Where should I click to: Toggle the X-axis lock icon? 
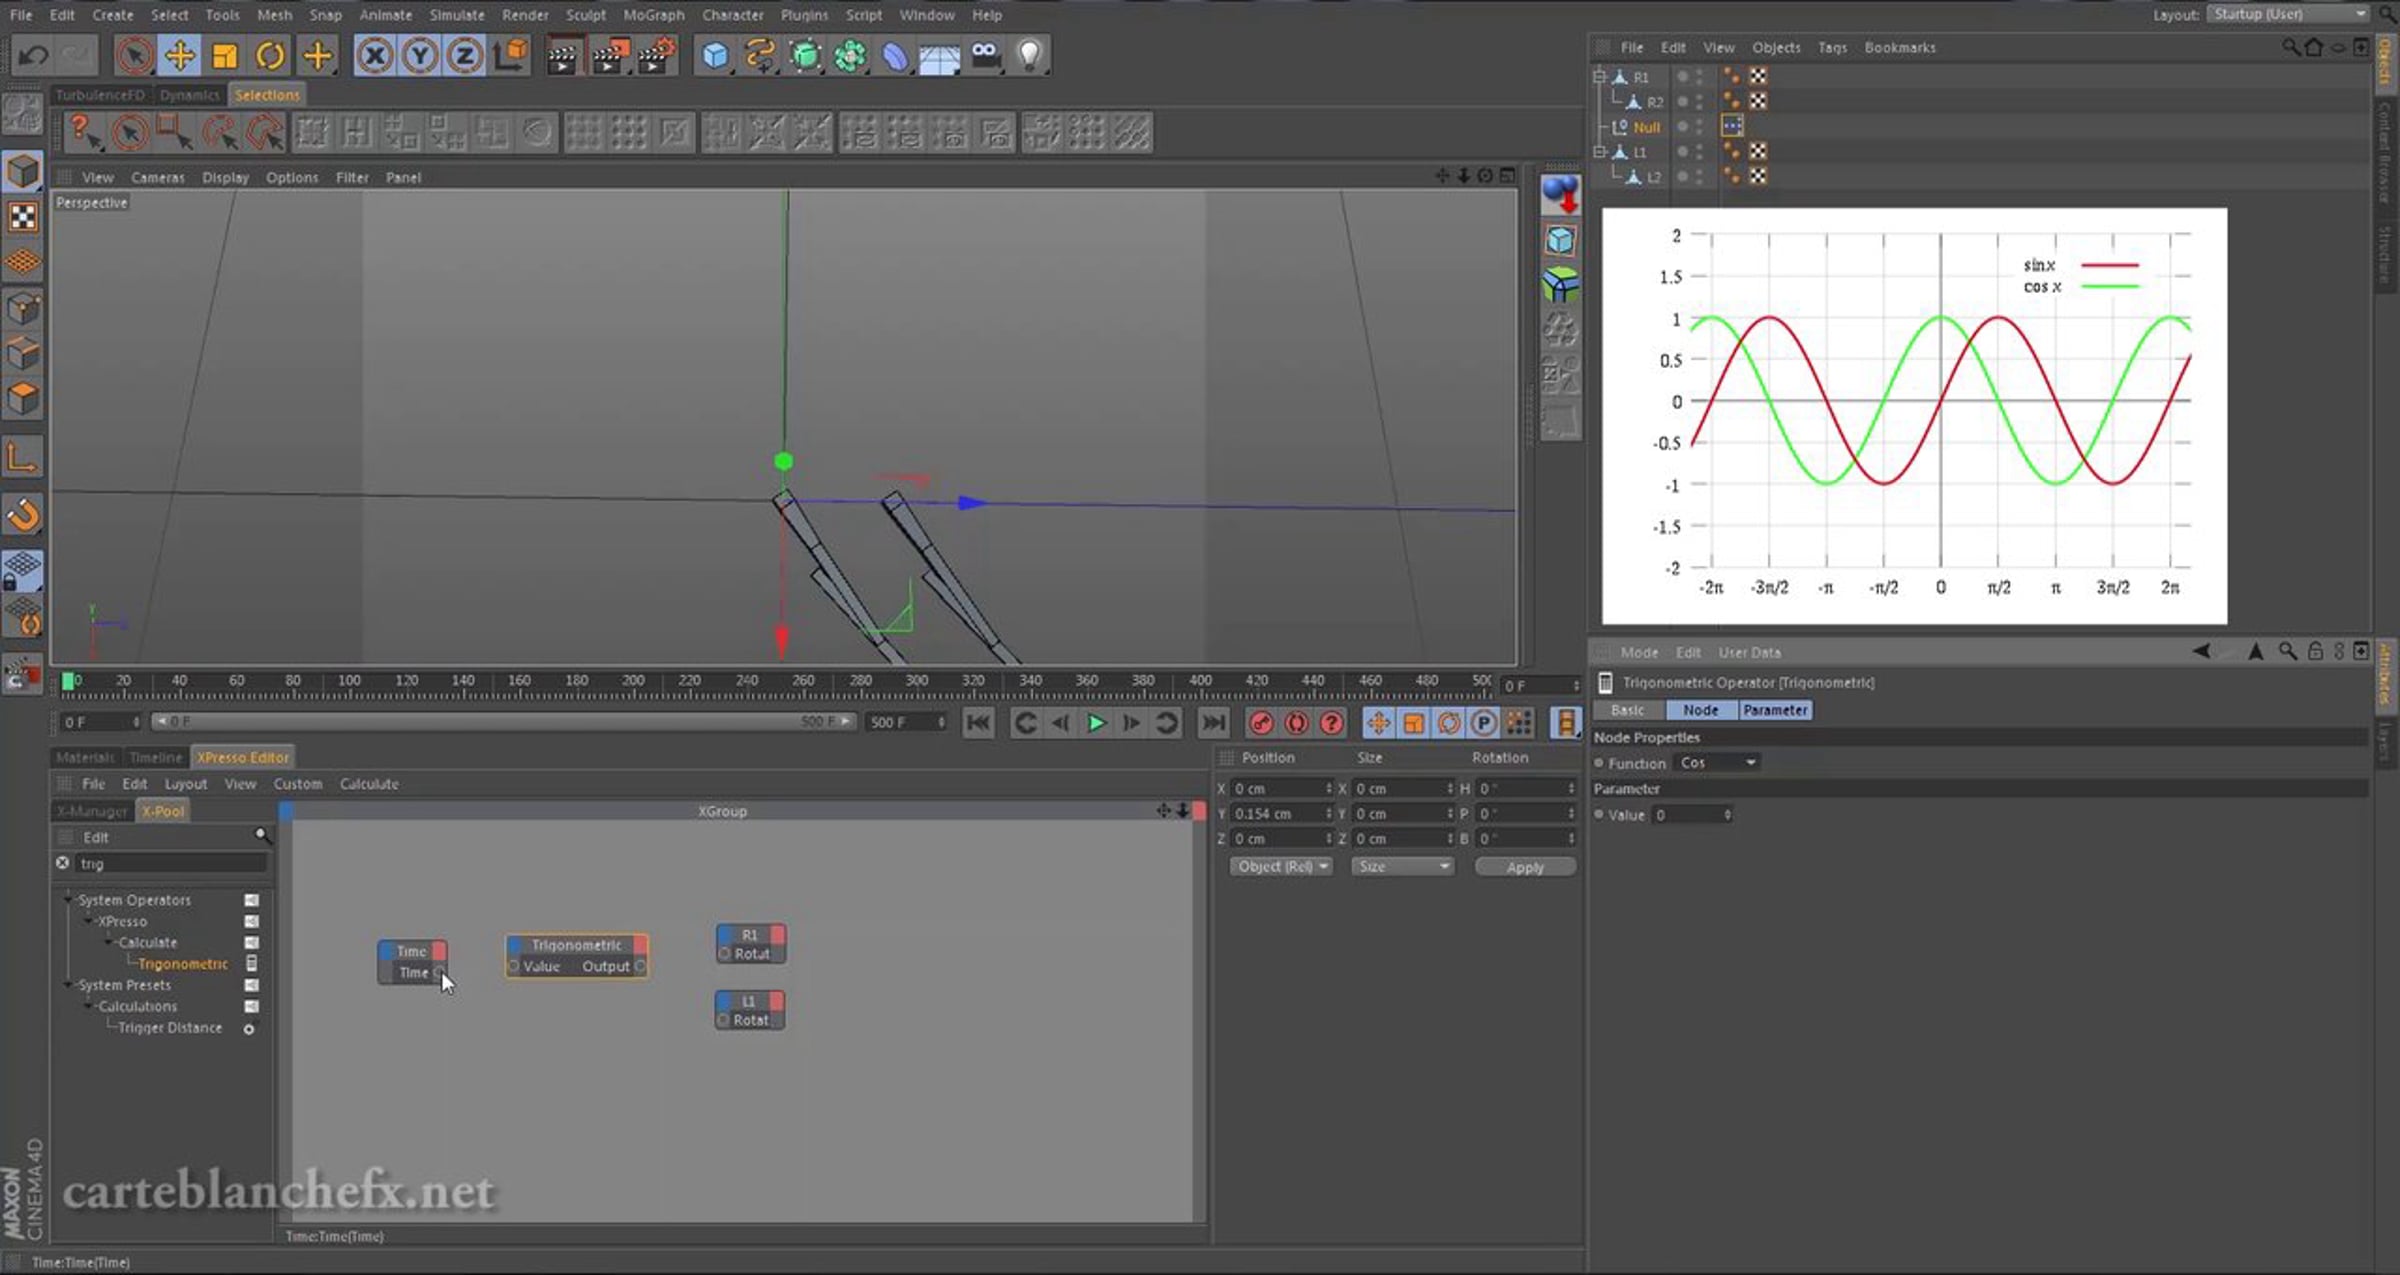[375, 55]
